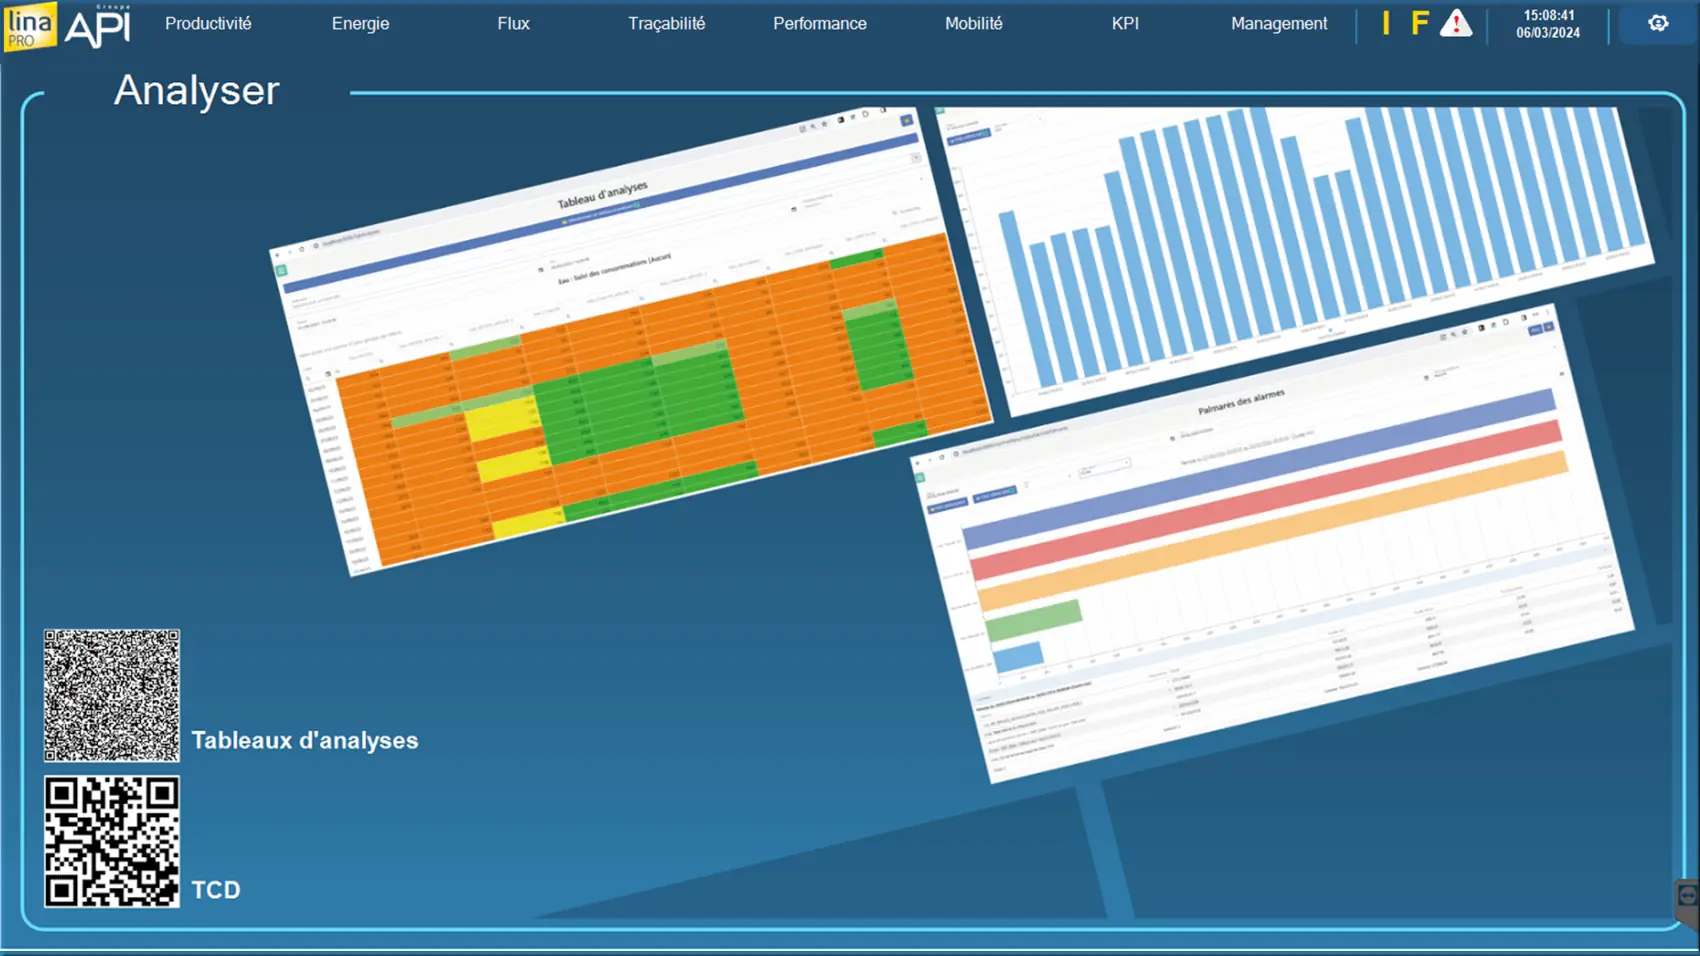Click the TCD QR code

click(112, 842)
